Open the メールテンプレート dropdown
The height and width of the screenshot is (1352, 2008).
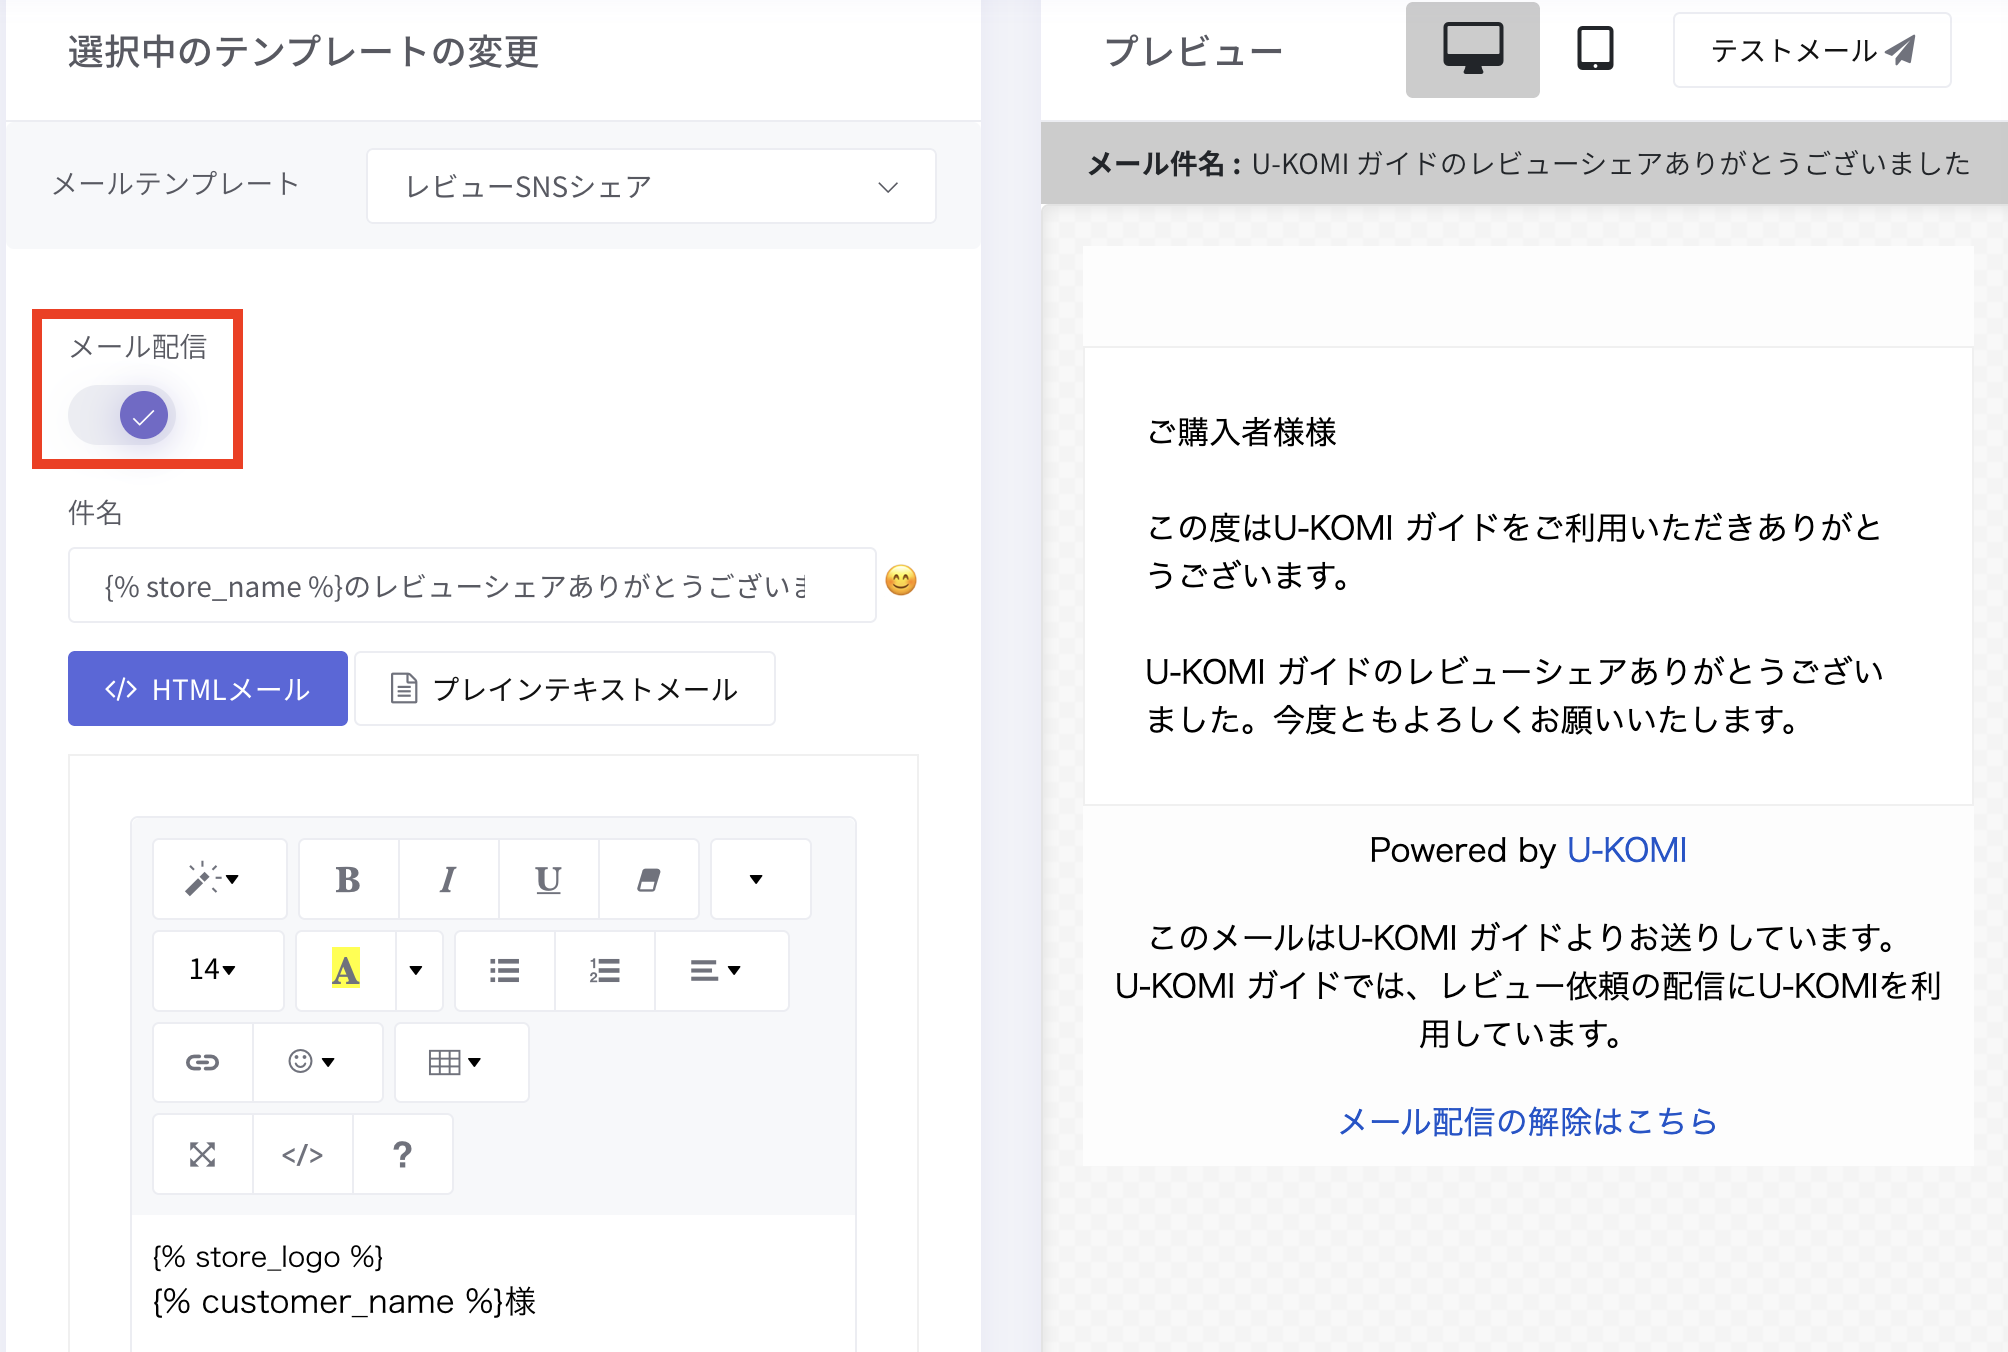coord(651,186)
